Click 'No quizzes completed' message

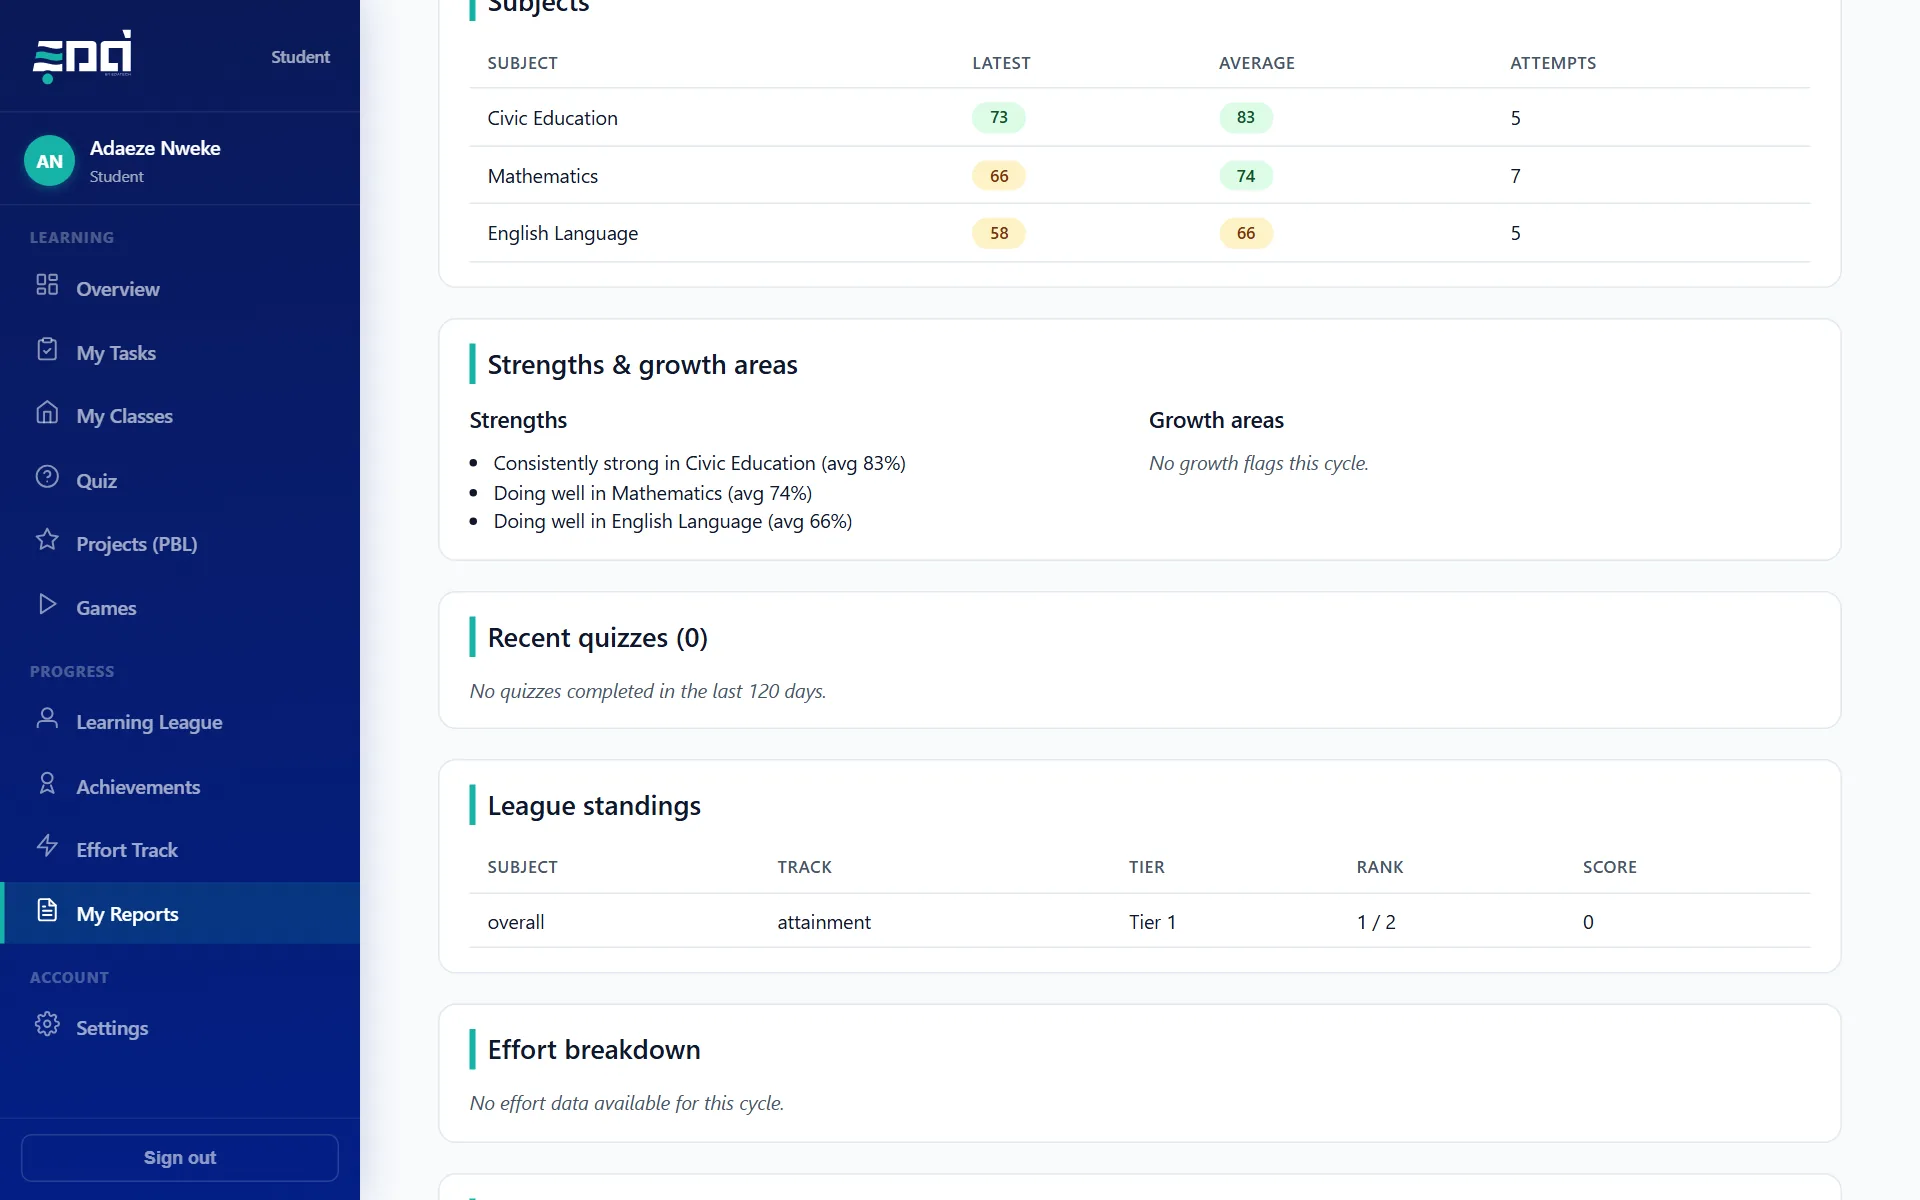[x=648, y=691]
